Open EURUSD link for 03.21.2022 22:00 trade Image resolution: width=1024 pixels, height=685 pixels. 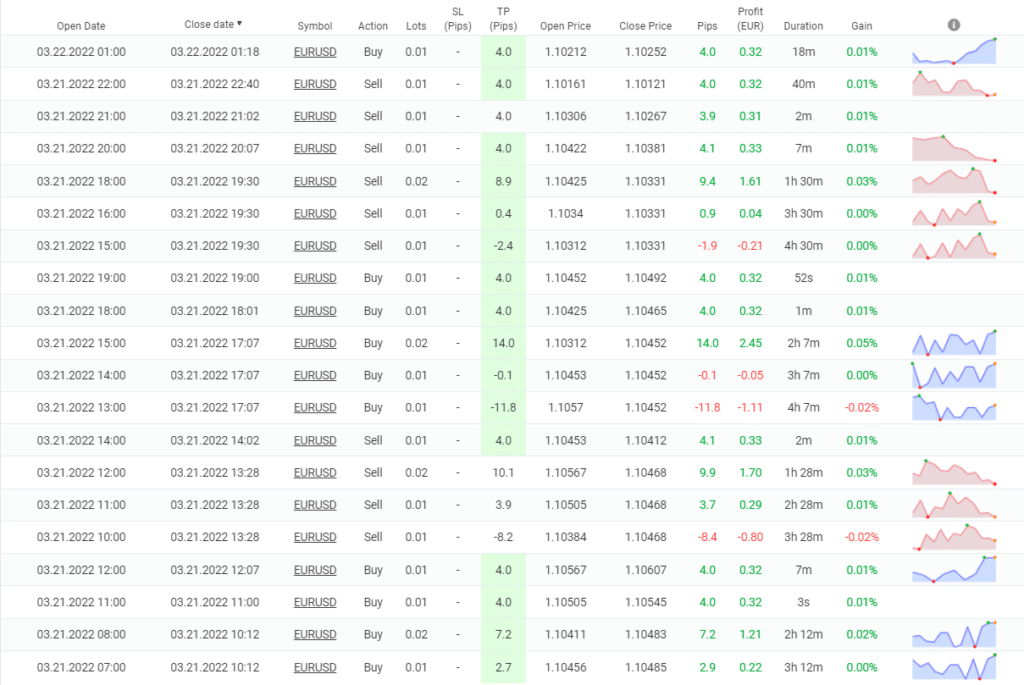coord(314,84)
